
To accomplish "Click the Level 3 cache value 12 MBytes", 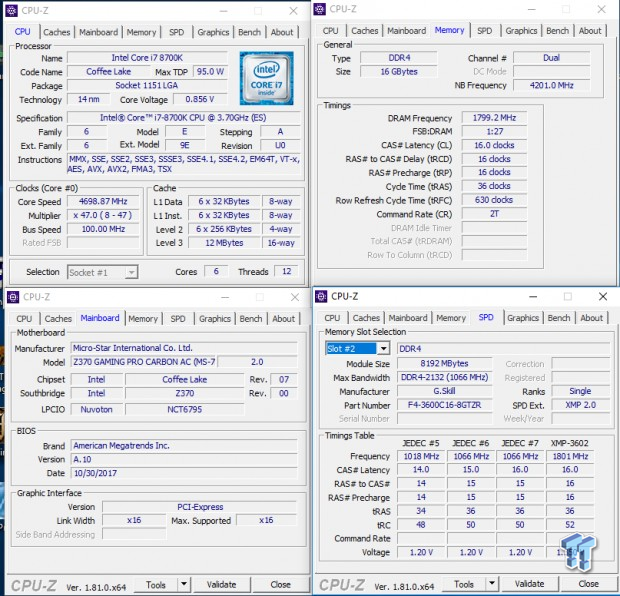I will point(224,243).
